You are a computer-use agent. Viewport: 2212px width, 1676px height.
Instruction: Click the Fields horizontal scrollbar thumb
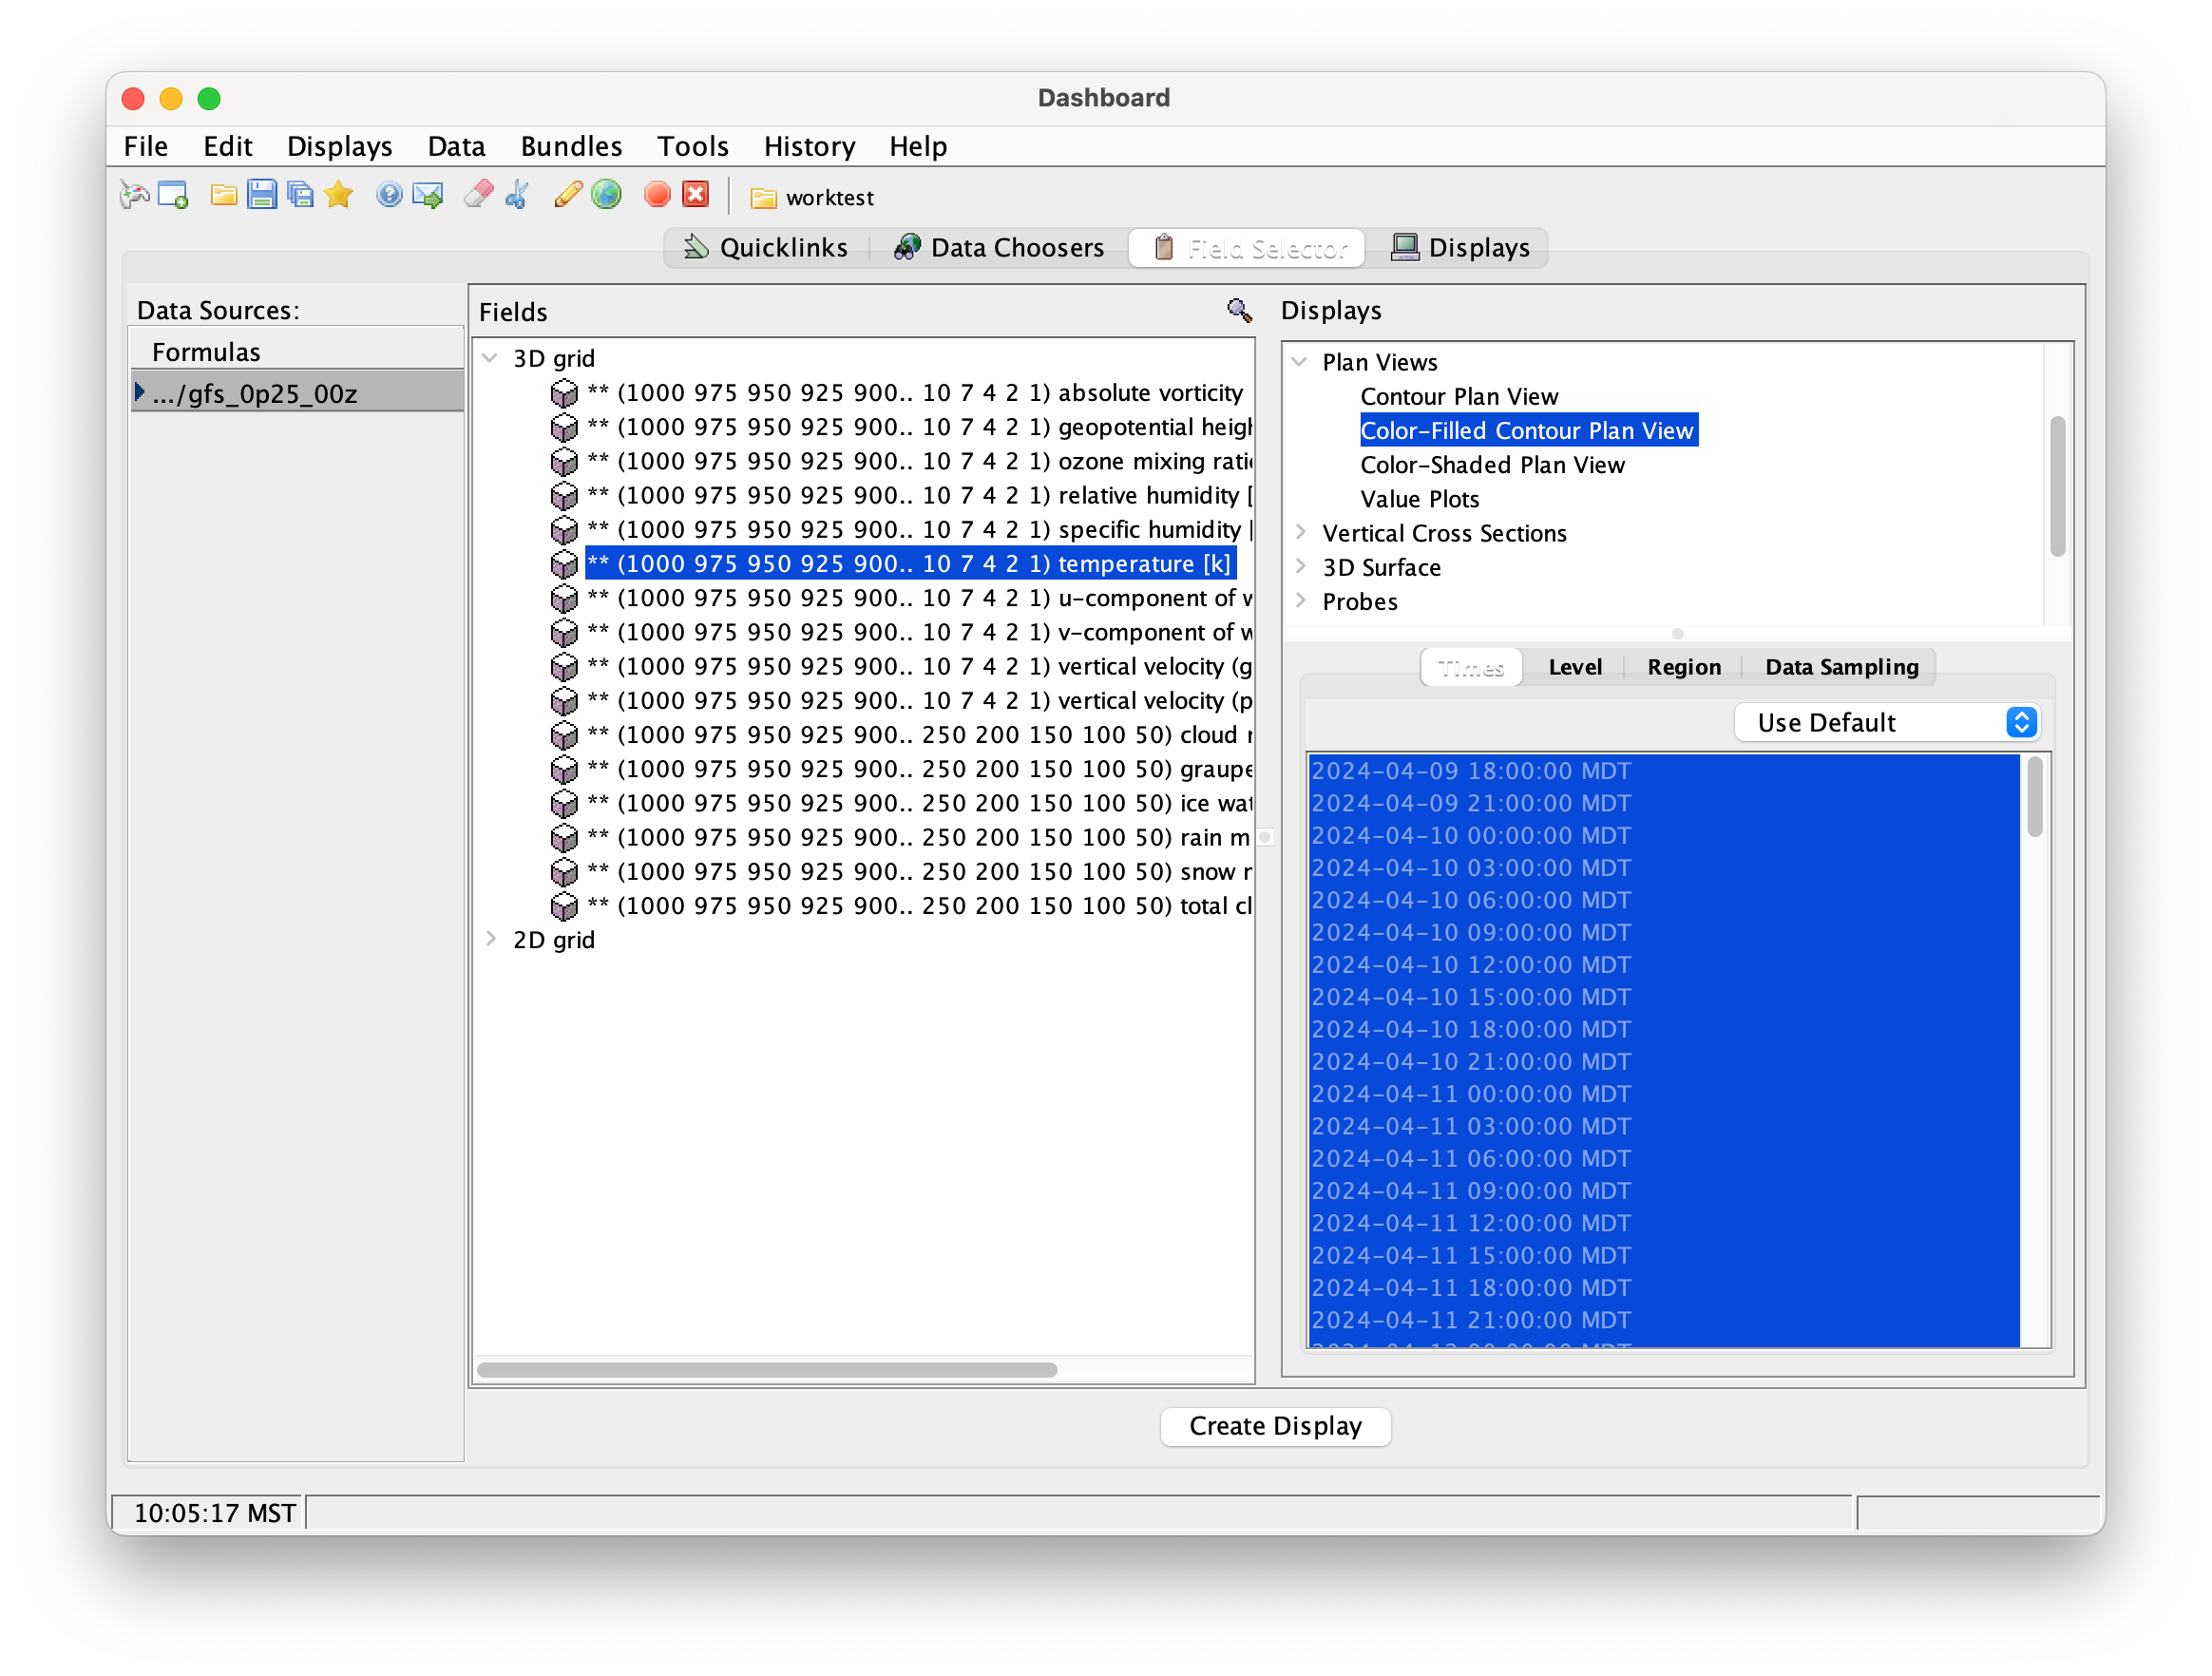[766, 1369]
